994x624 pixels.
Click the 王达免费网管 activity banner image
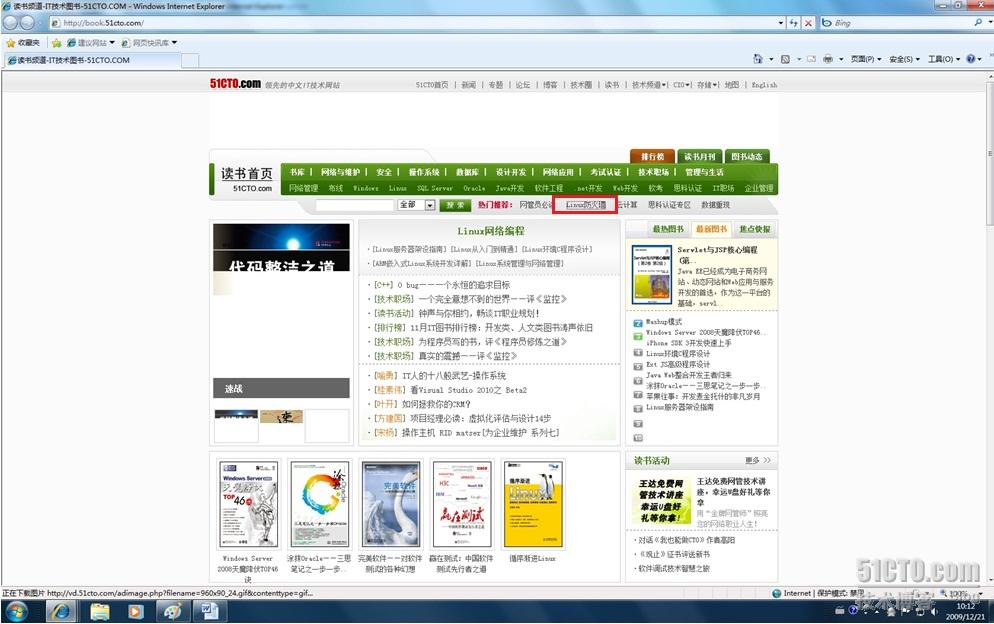coord(661,500)
